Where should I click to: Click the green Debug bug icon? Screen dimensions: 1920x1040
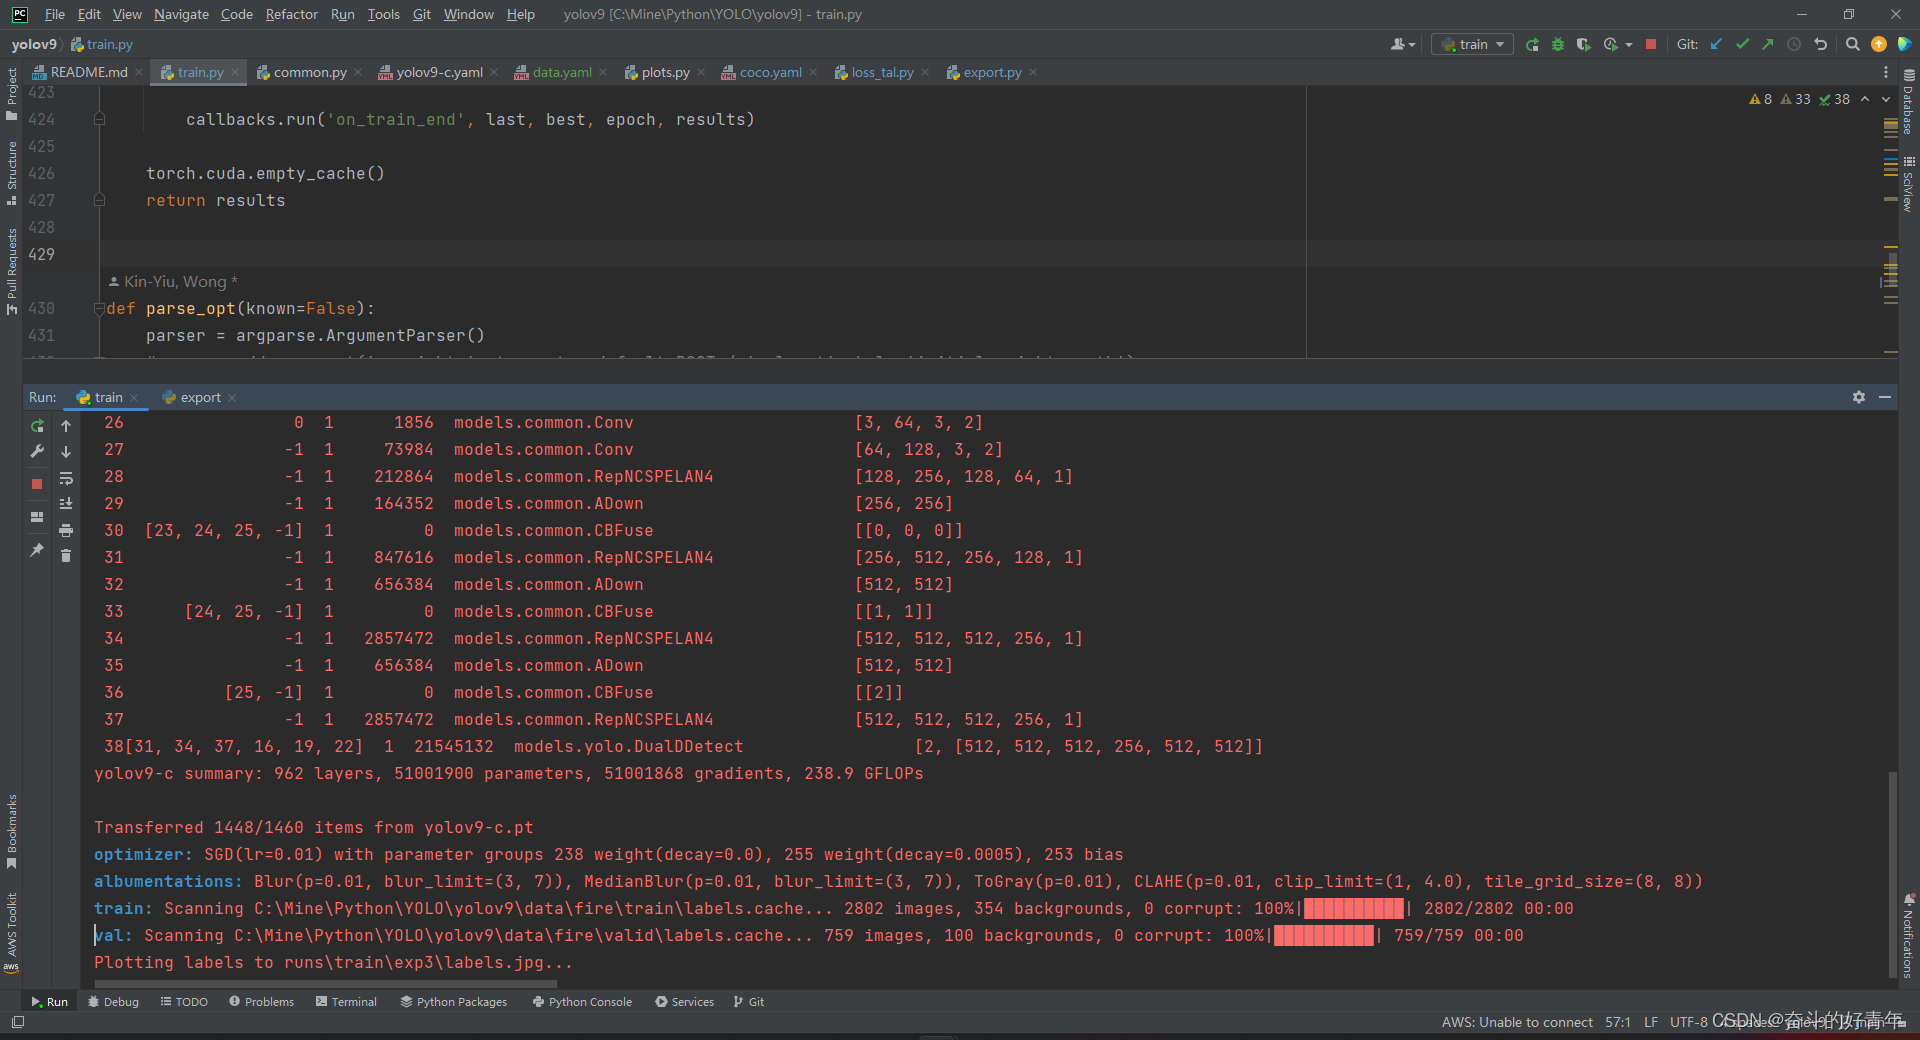(1558, 44)
